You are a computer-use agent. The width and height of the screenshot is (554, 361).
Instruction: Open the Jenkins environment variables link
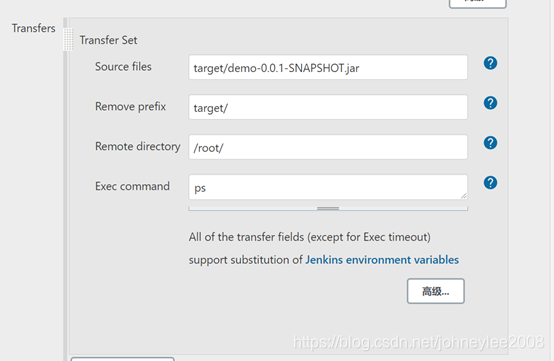(382, 260)
